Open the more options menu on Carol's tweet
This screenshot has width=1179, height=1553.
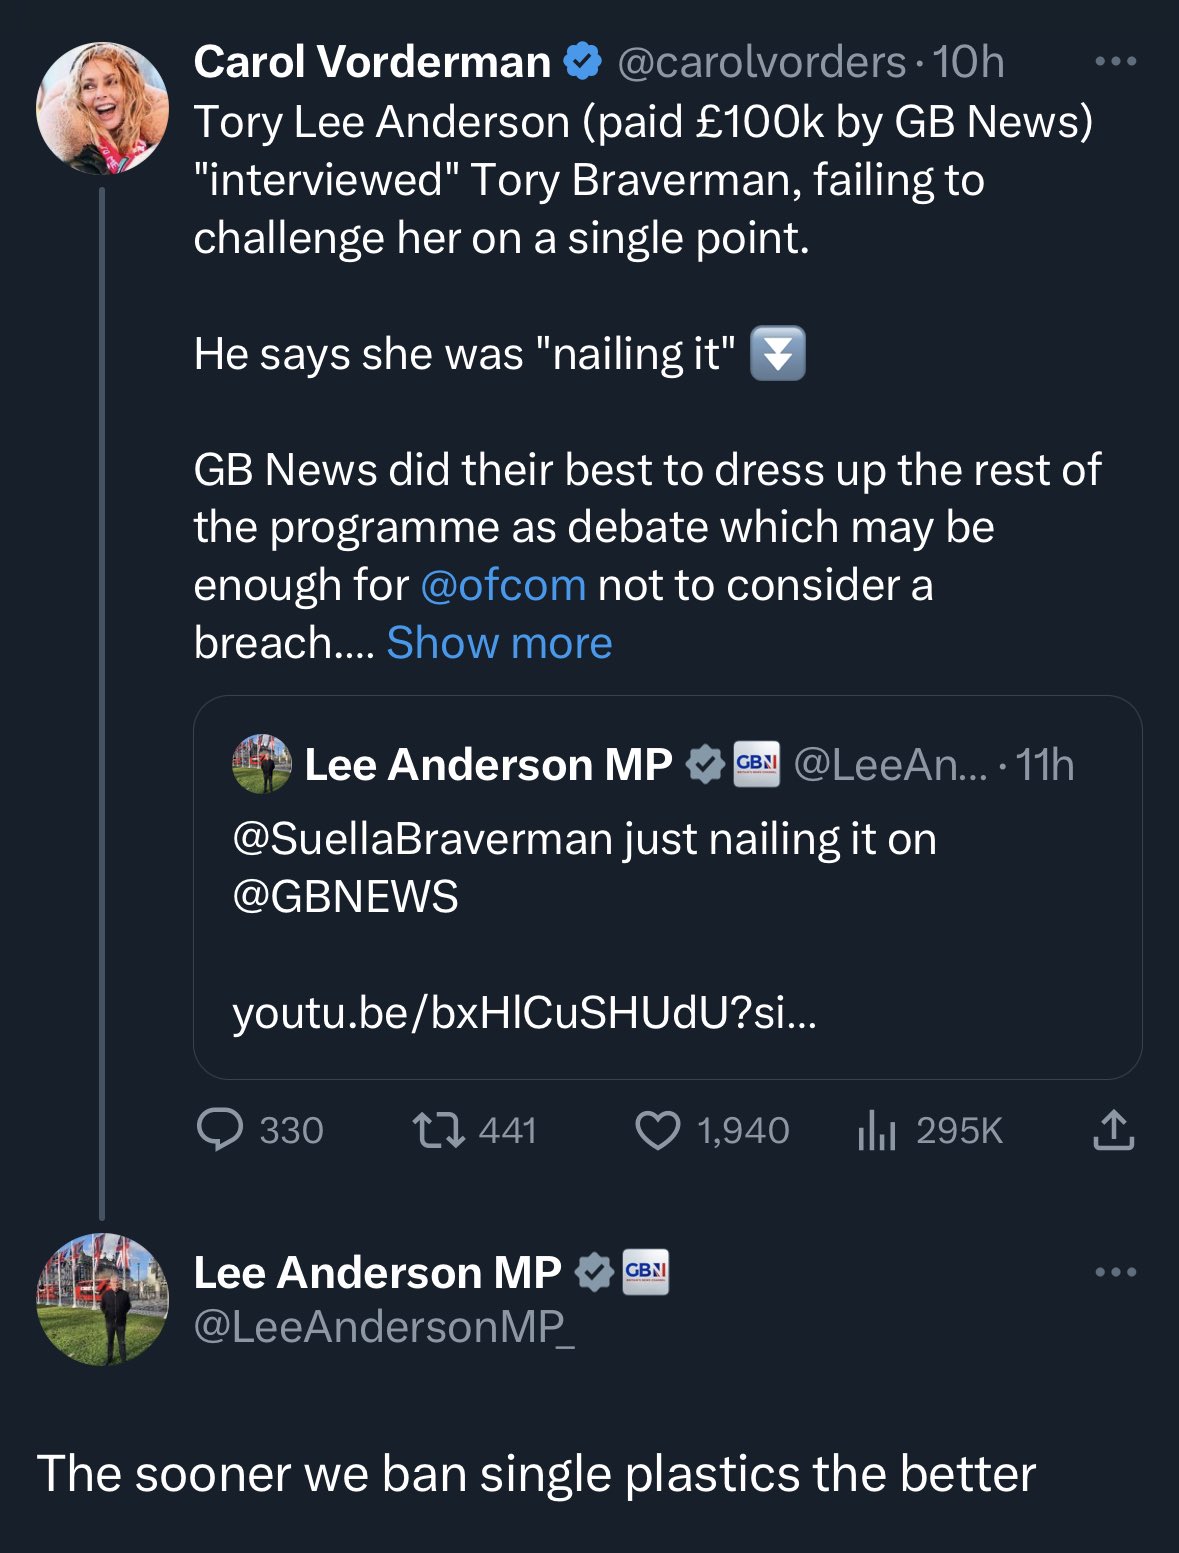tap(1115, 62)
